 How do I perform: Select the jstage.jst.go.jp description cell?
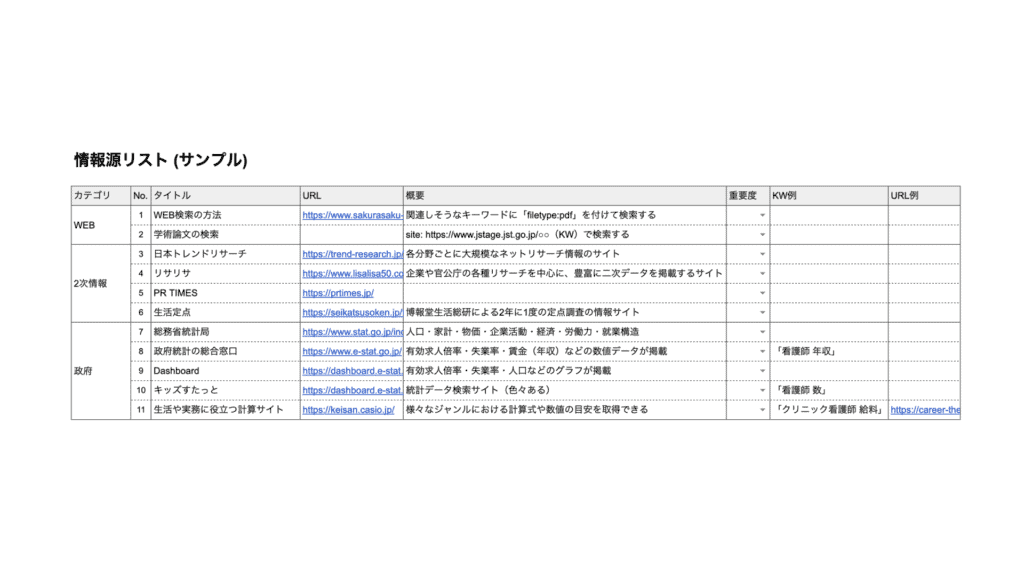[564, 234]
